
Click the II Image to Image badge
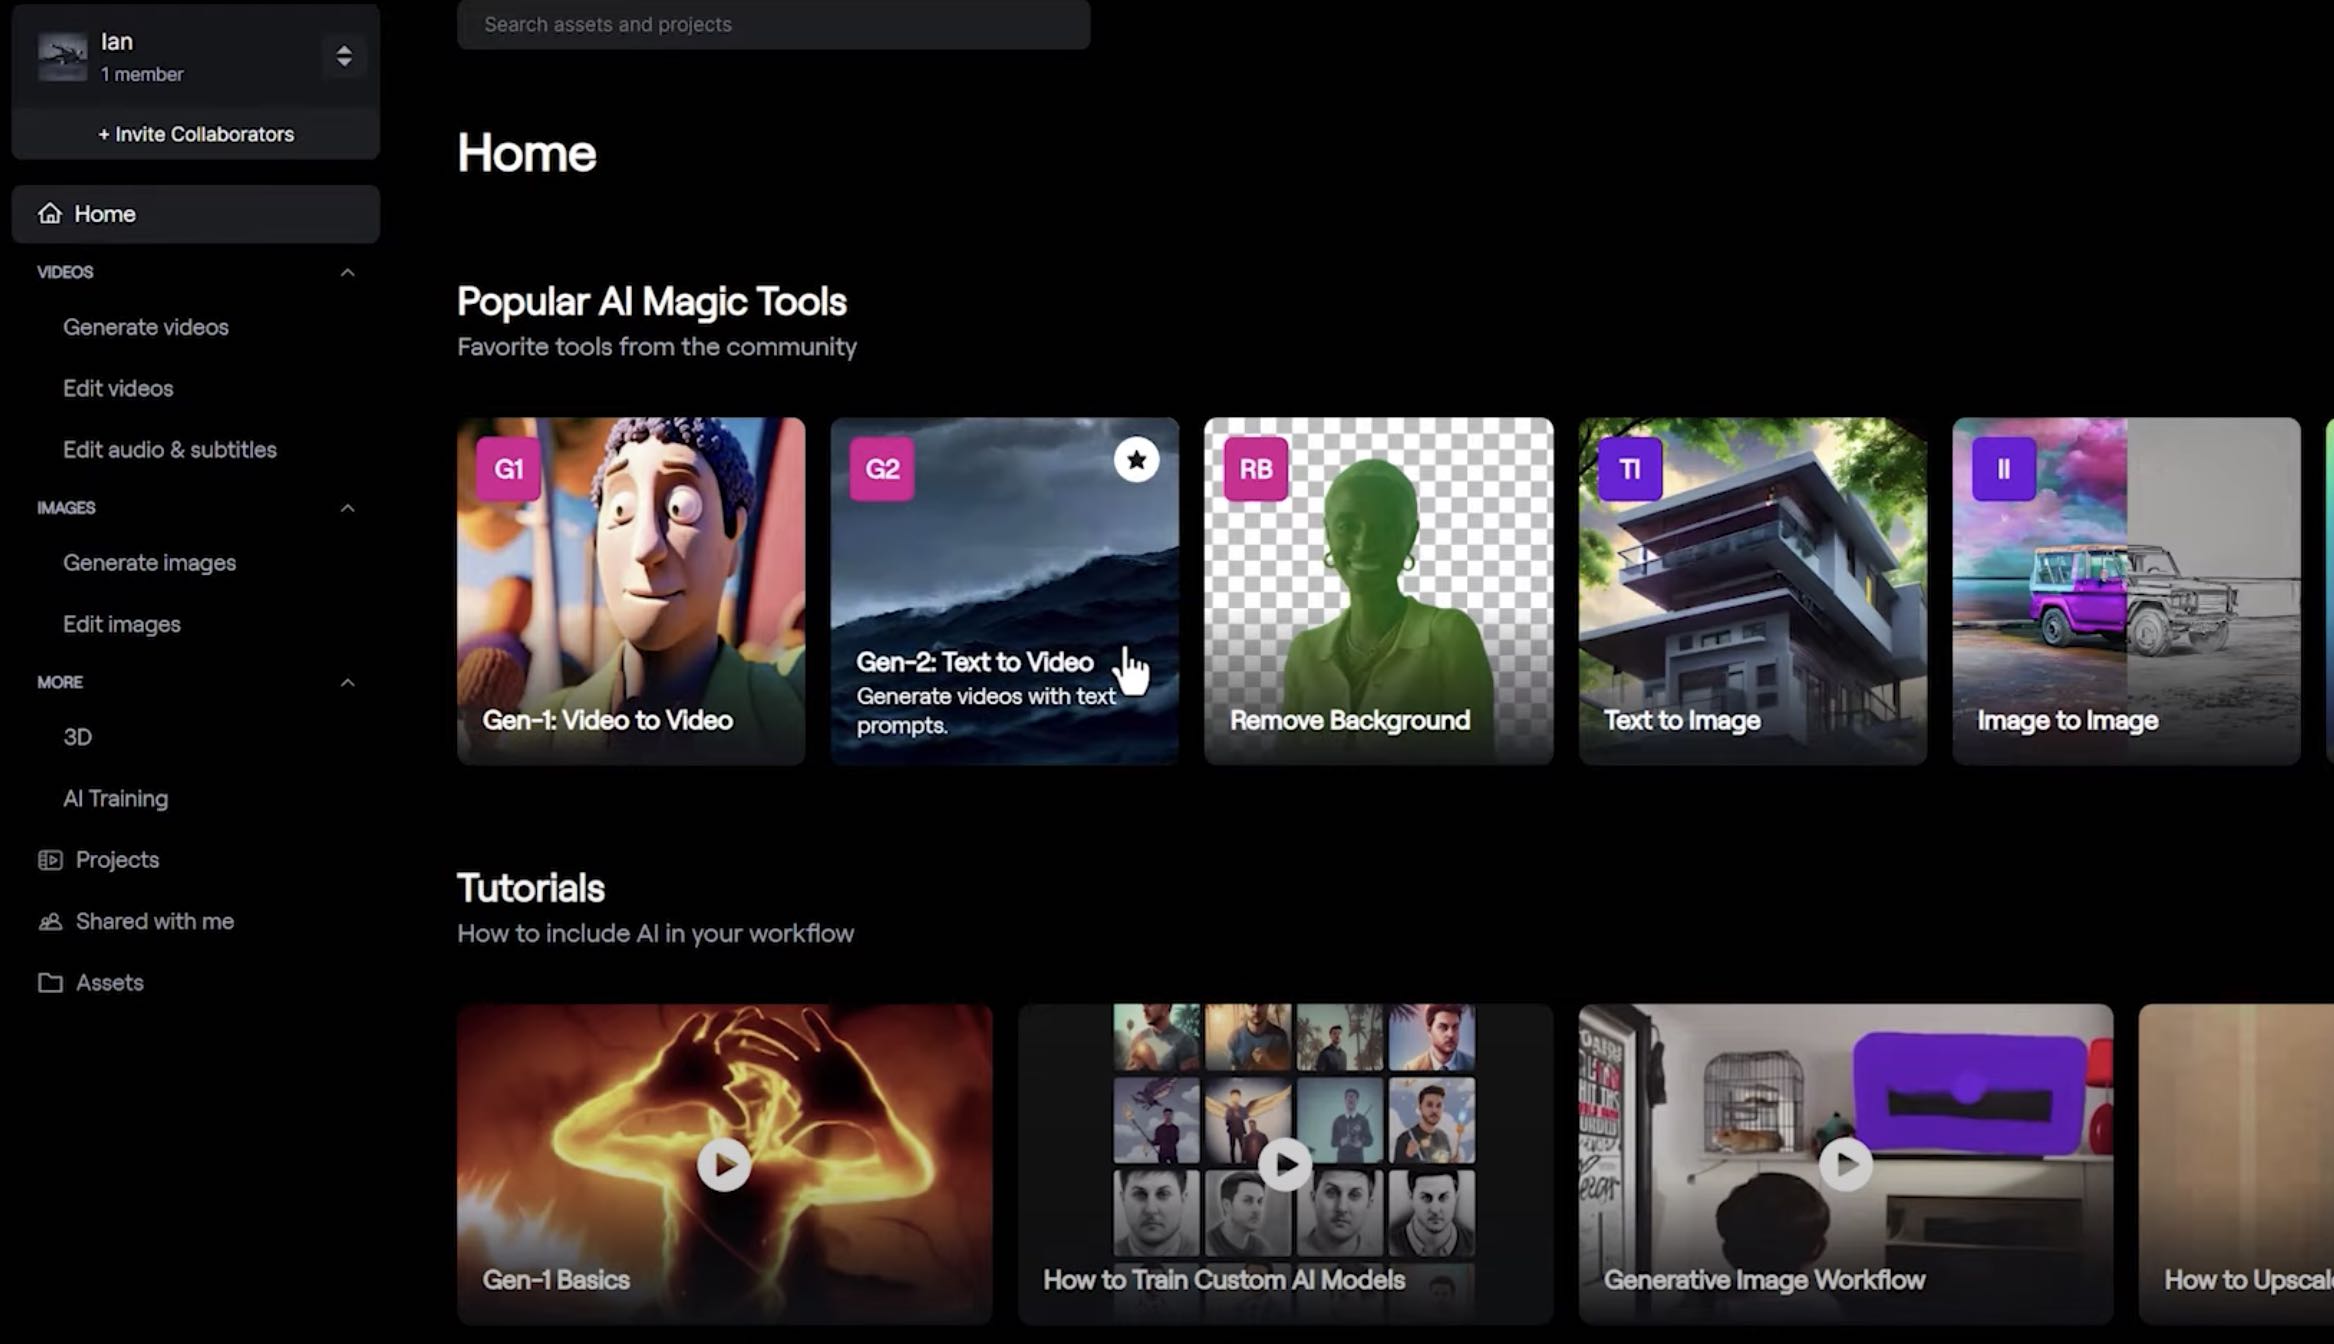(x=2003, y=469)
